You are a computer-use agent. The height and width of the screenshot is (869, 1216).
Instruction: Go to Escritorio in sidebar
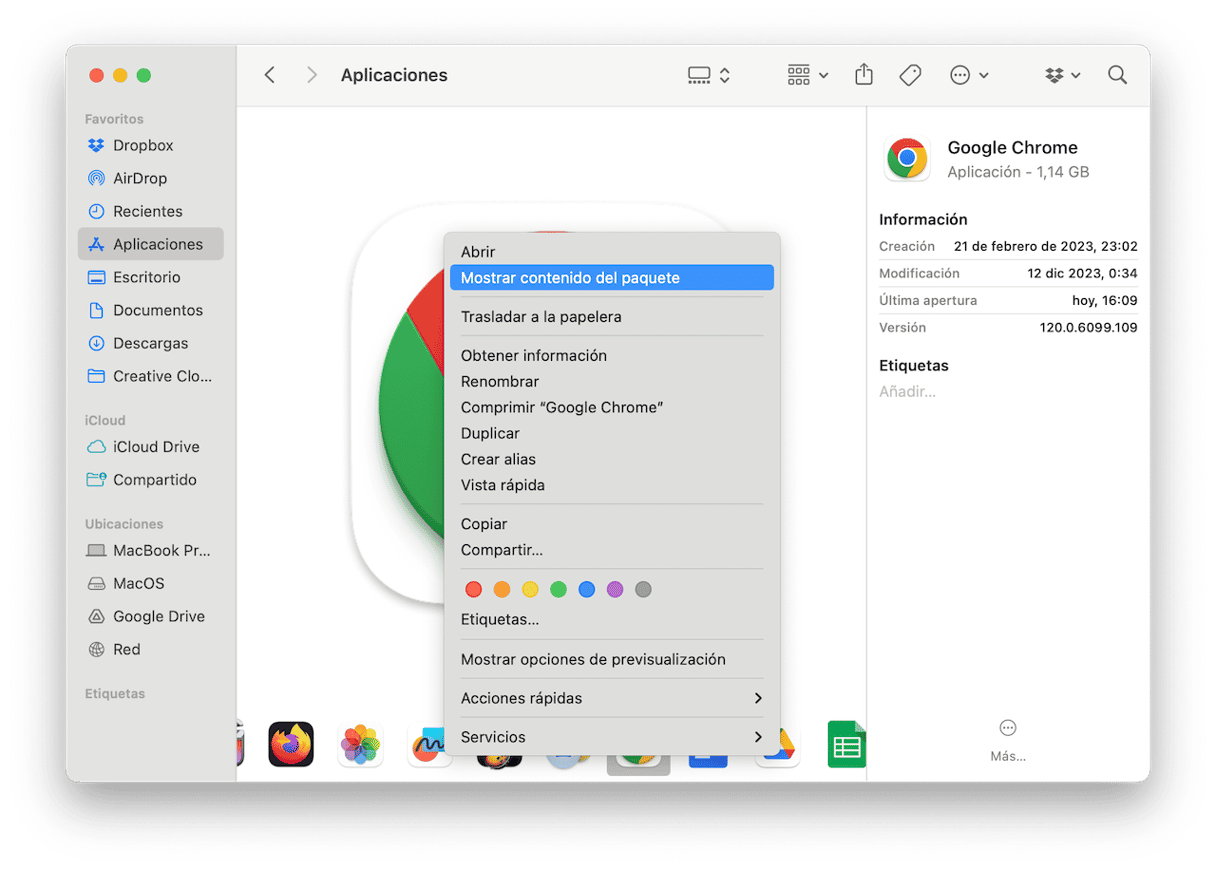(x=150, y=277)
